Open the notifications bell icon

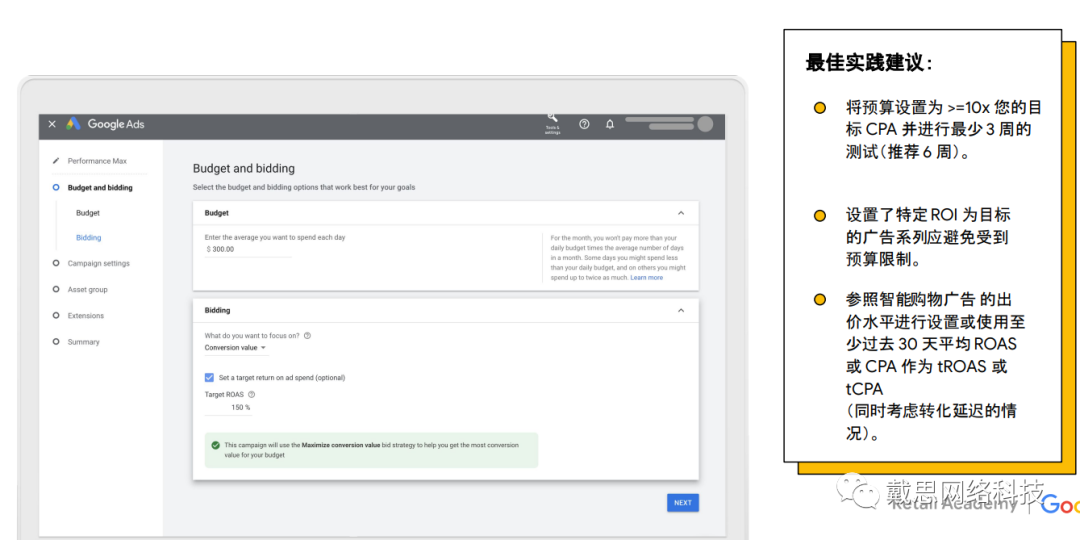tap(610, 125)
